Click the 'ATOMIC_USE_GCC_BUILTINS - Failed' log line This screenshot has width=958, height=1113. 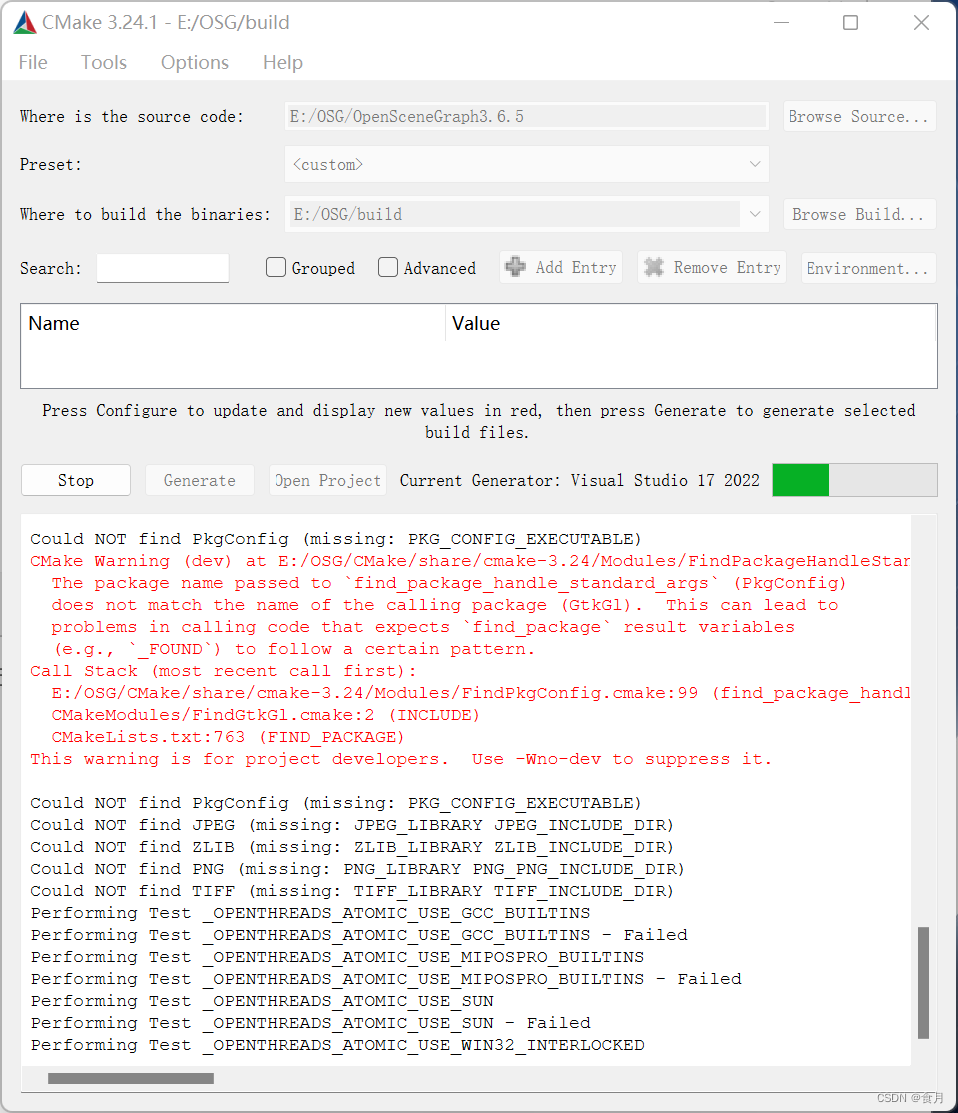[359, 935]
